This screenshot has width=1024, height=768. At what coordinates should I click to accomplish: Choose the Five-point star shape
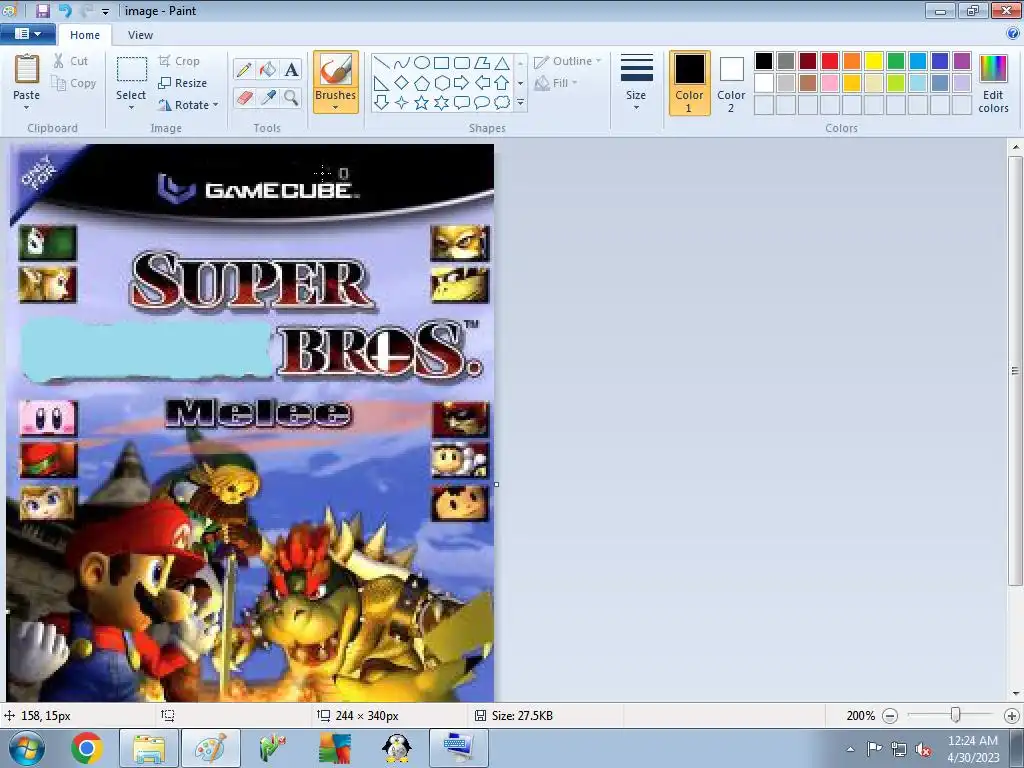pos(422,103)
